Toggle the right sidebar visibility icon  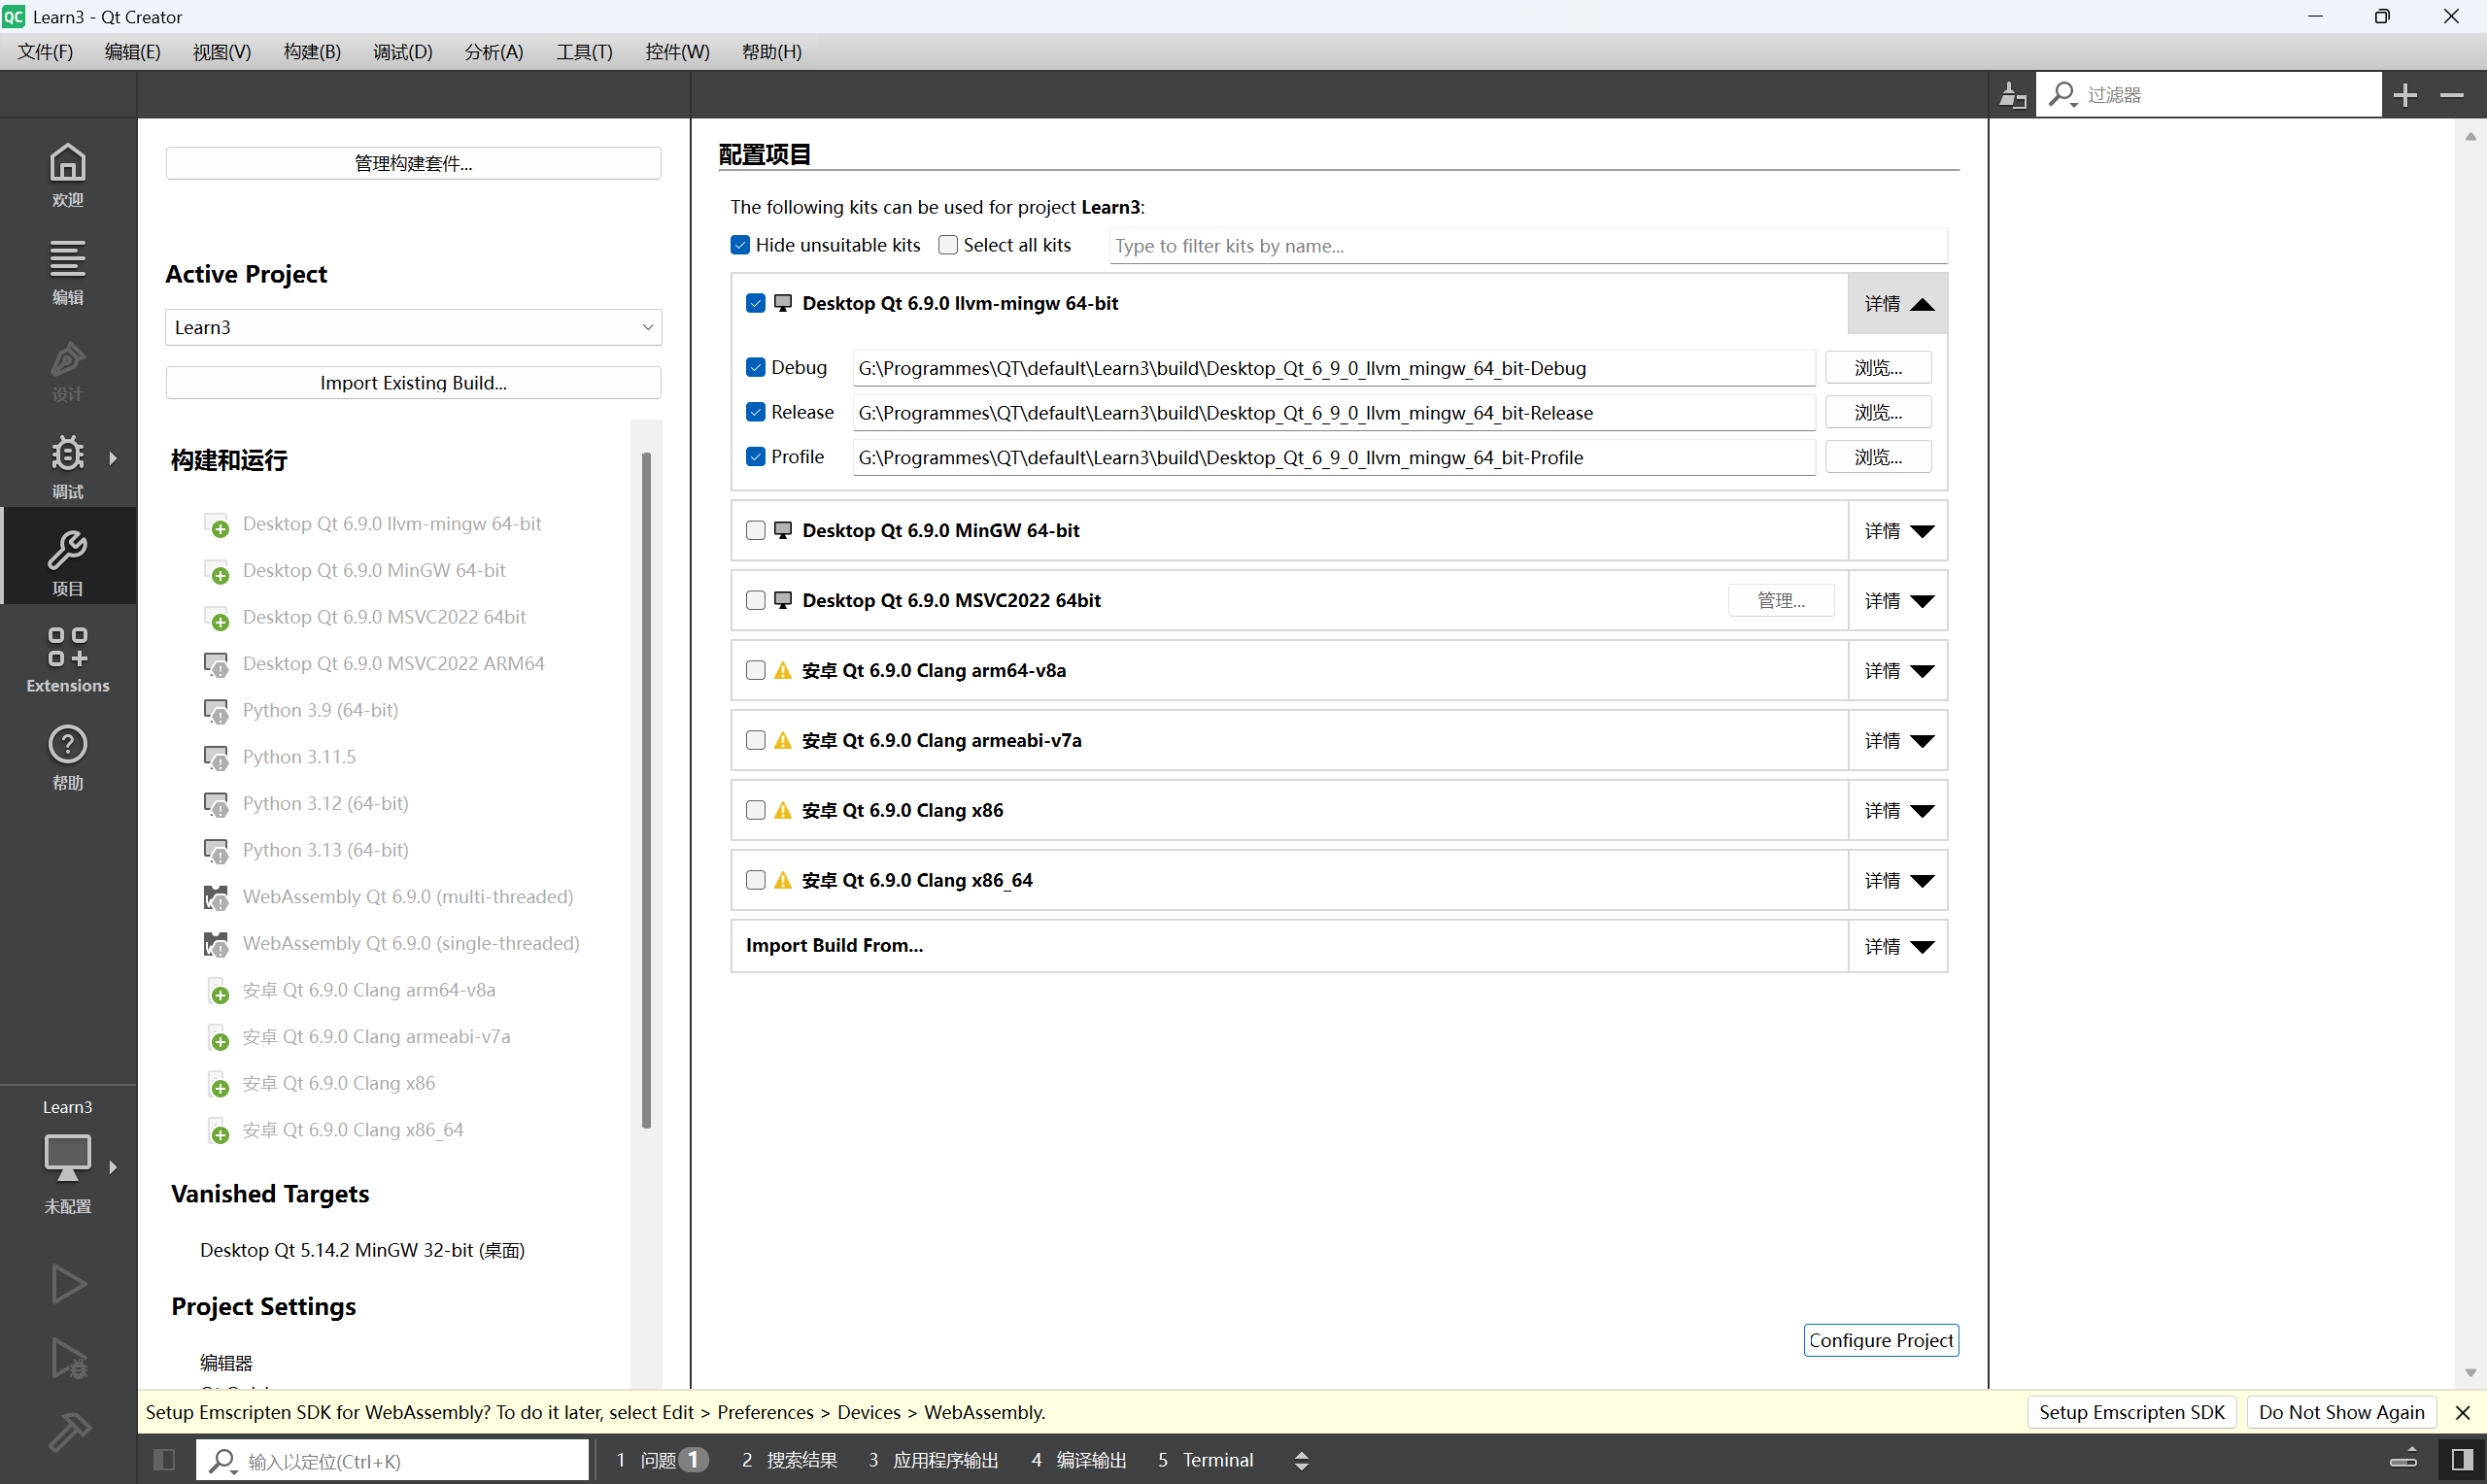click(2462, 1459)
